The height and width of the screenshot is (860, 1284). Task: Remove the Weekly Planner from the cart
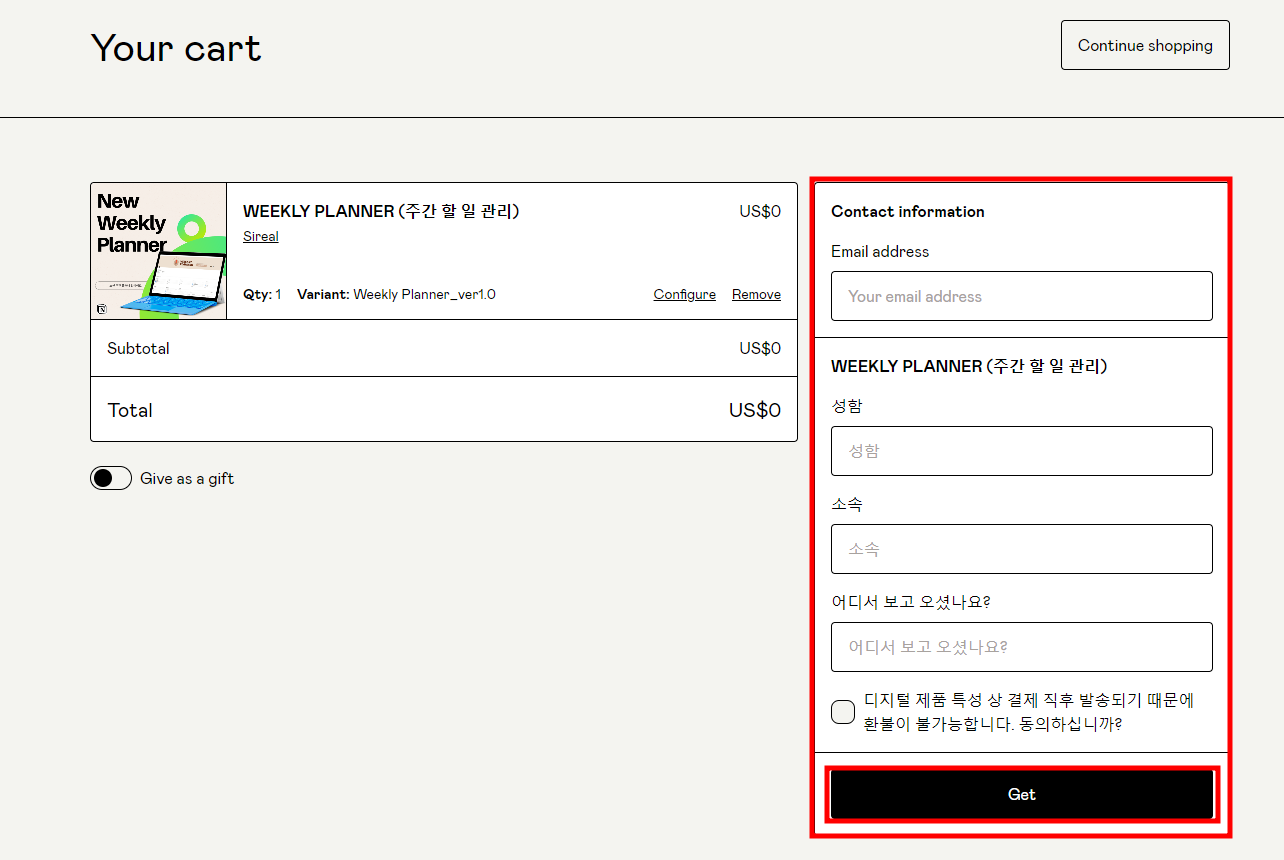[756, 294]
